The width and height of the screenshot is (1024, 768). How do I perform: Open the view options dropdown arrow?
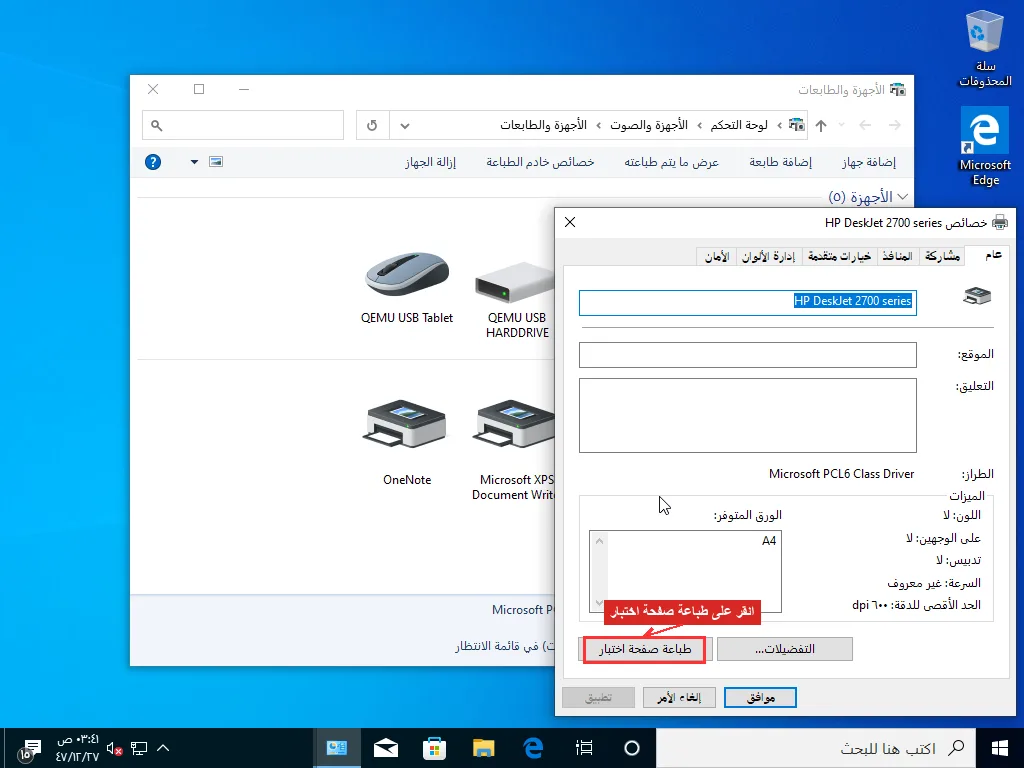click(194, 162)
